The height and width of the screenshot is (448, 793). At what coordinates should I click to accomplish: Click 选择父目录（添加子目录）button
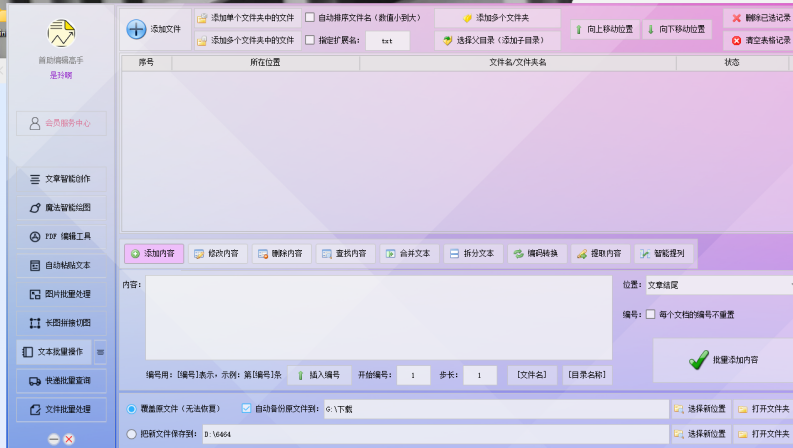click(497, 40)
